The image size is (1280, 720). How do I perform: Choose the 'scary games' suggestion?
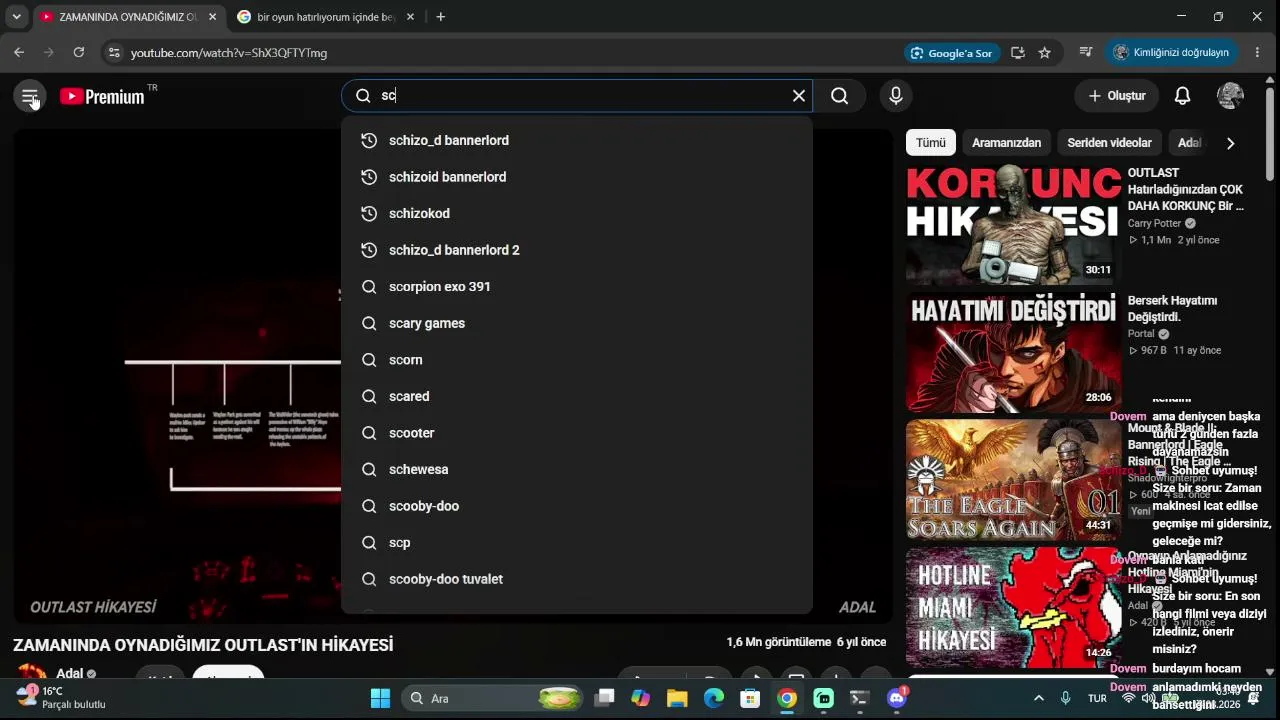pos(577,323)
